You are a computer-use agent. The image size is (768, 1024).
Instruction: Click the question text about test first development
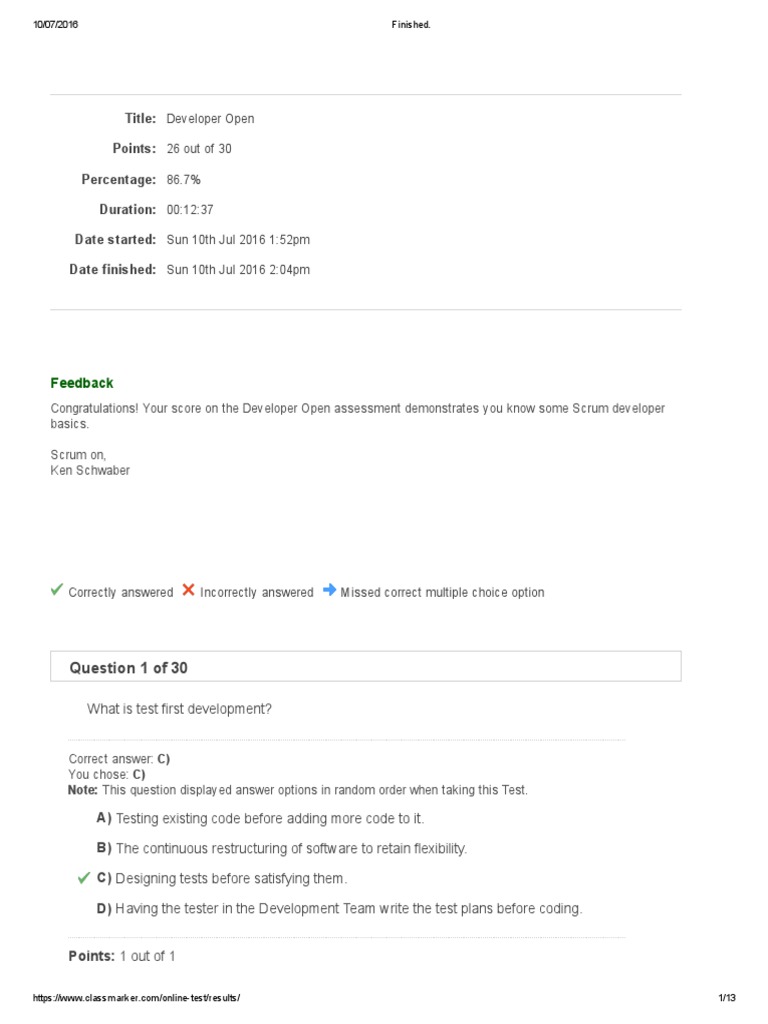point(179,709)
